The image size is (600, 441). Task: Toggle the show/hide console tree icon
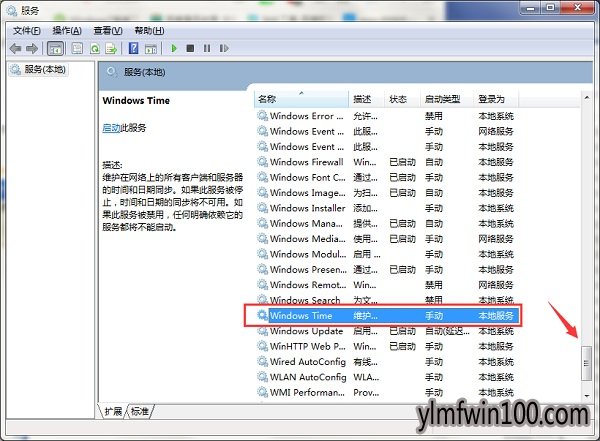click(x=55, y=49)
